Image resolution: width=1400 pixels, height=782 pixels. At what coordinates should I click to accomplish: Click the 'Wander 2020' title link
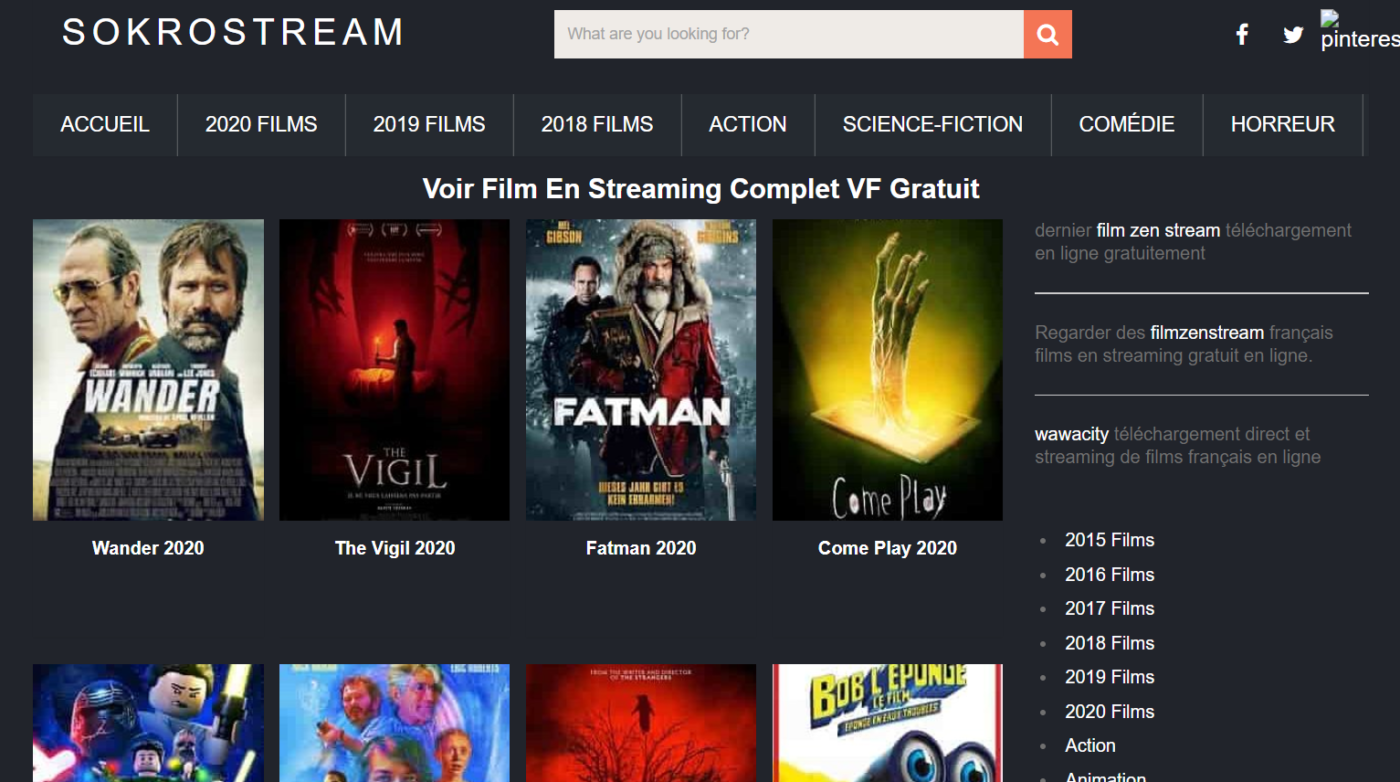point(148,548)
